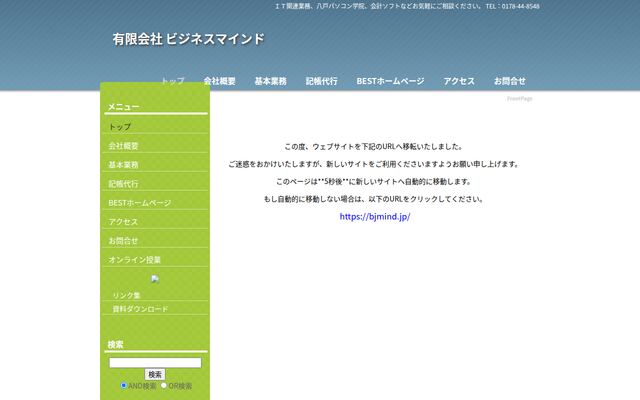Click the header text with TEL 0178-44-8548
This screenshot has height=400, width=640.
click(x=407, y=6)
